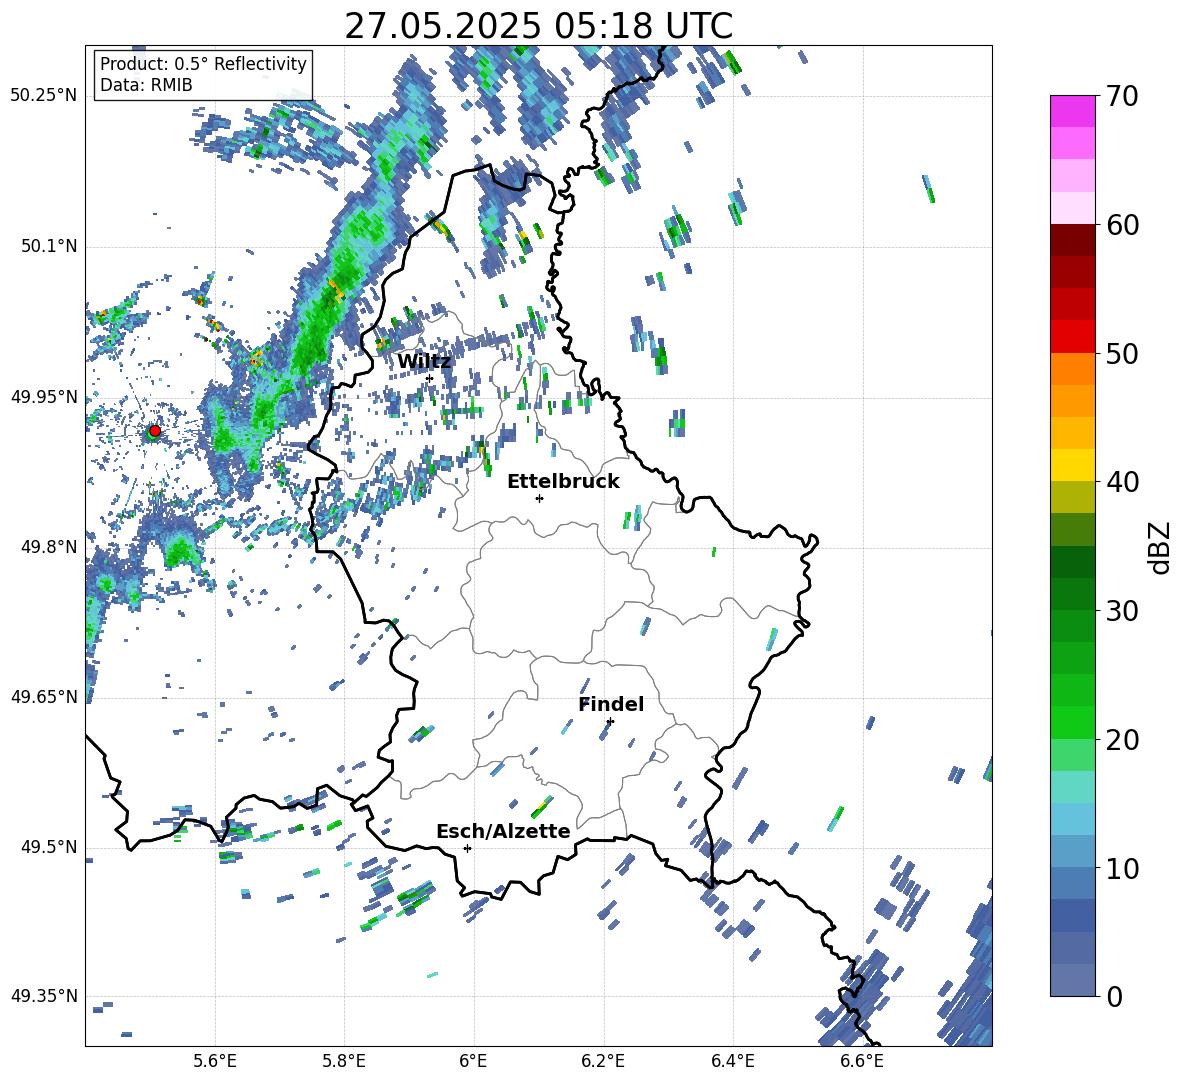Click the 'Data: RMIB' text

click(x=146, y=85)
